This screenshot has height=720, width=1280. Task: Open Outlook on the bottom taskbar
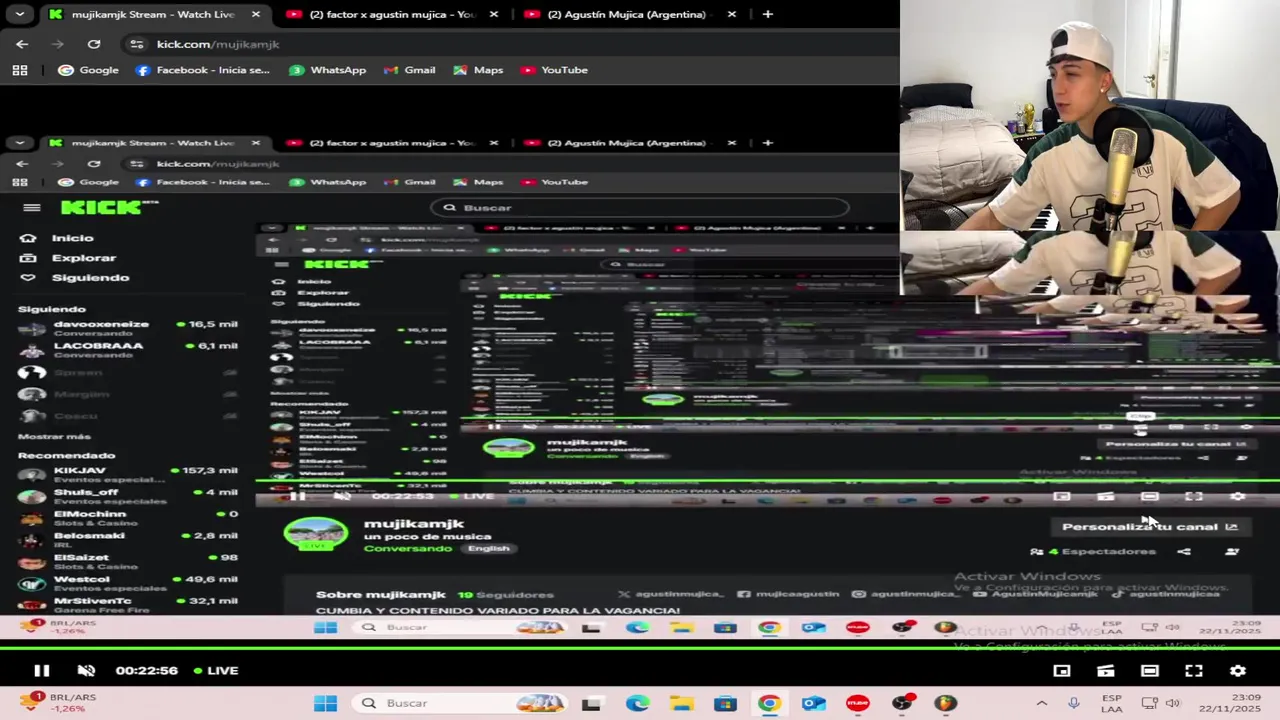tap(813, 703)
